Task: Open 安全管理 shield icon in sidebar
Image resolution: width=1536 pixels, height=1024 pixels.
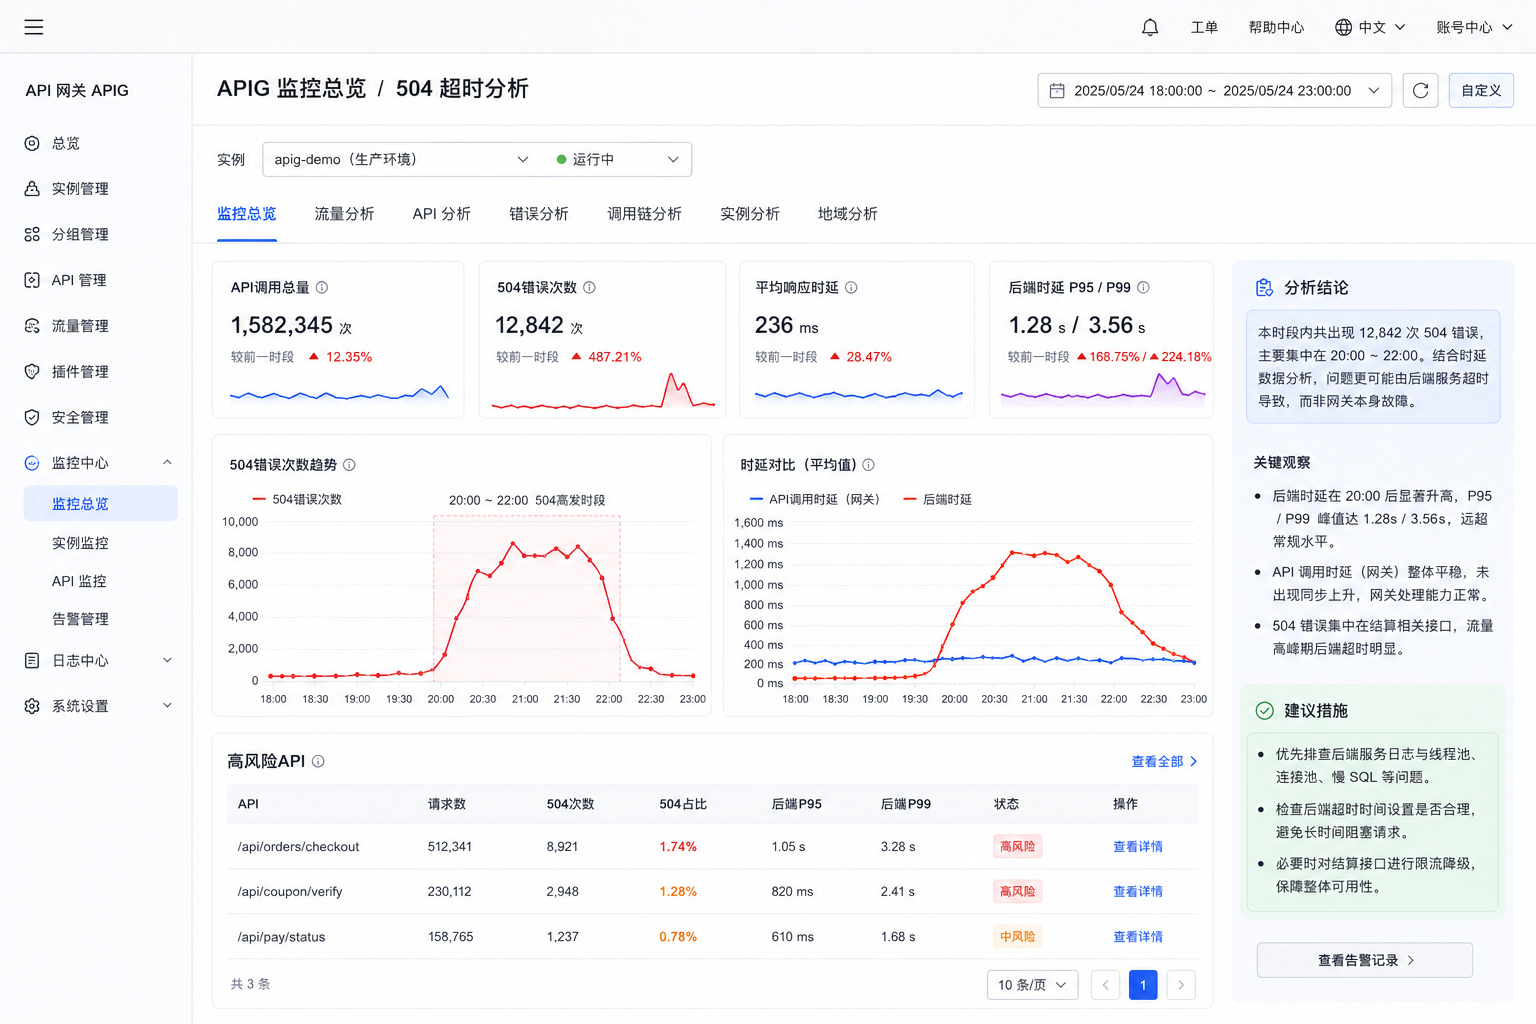Action: [32, 417]
